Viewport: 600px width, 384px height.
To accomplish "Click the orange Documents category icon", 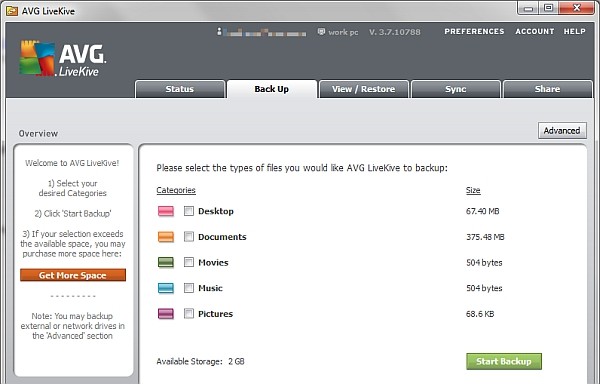I will tap(166, 237).
